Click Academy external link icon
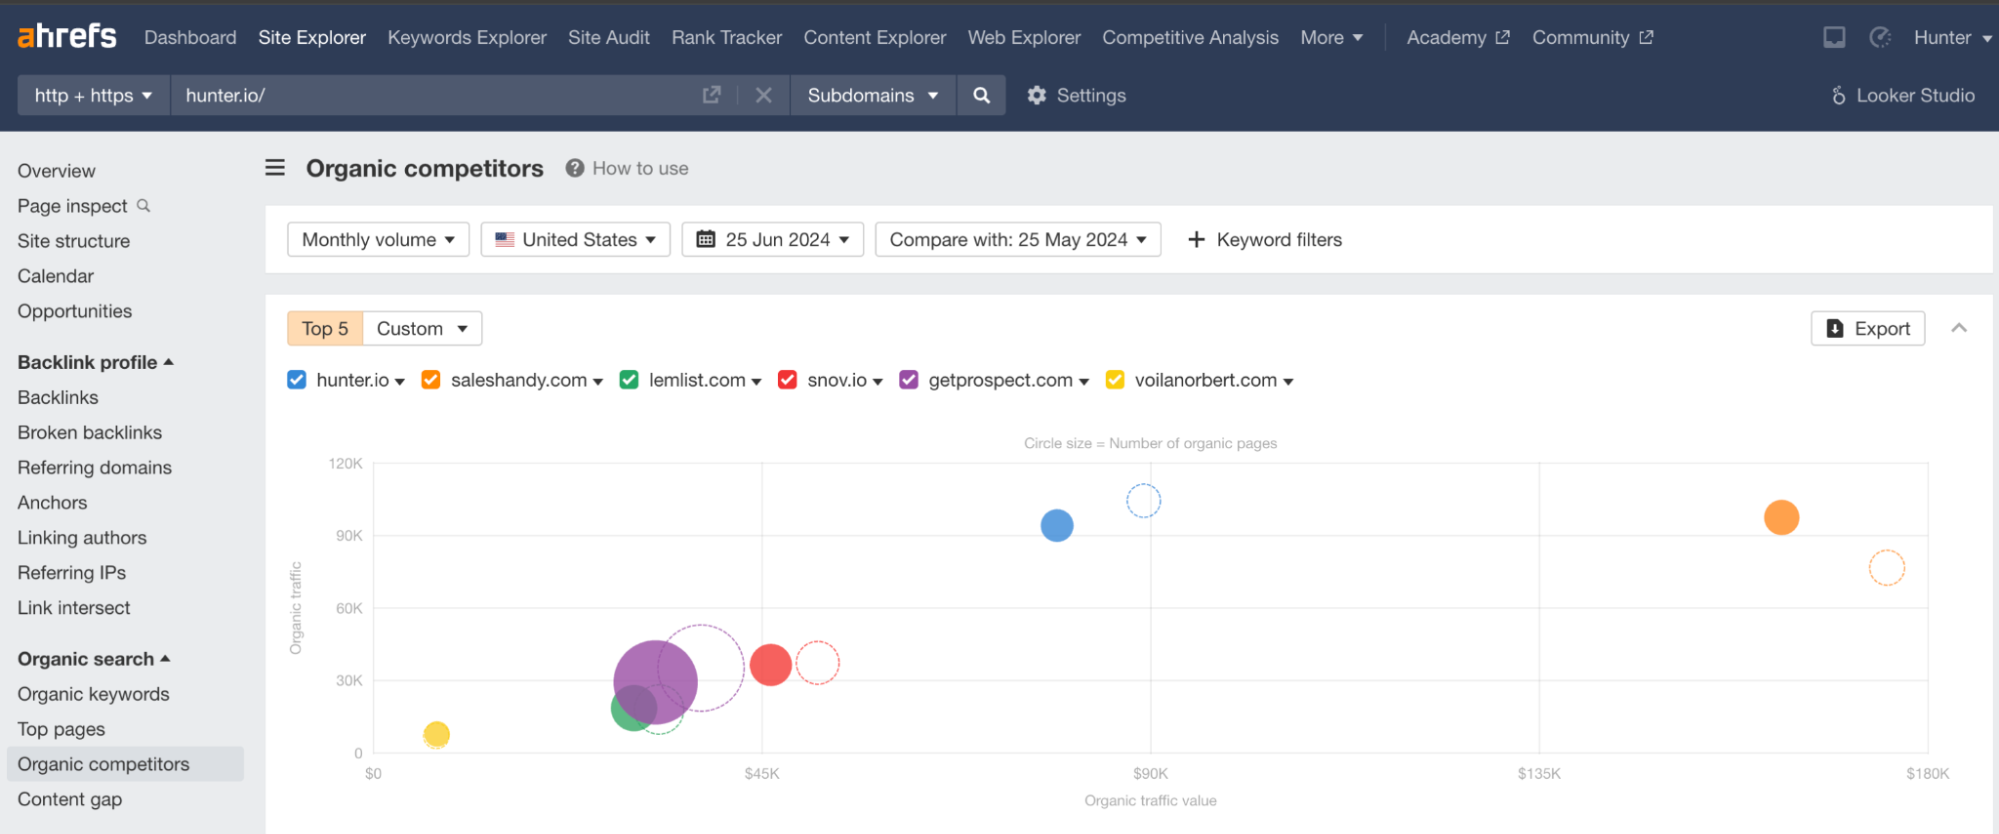This screenshot has width=1999, height=834. 1502,37
